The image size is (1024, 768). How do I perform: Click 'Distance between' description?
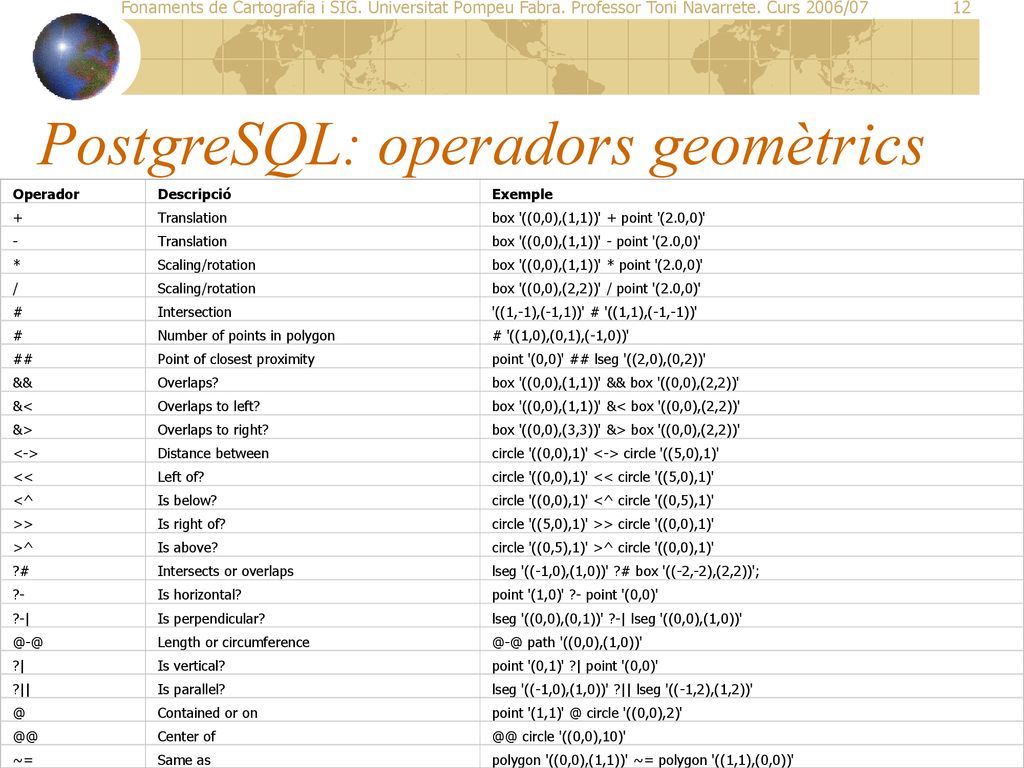(x=213, y=453)
